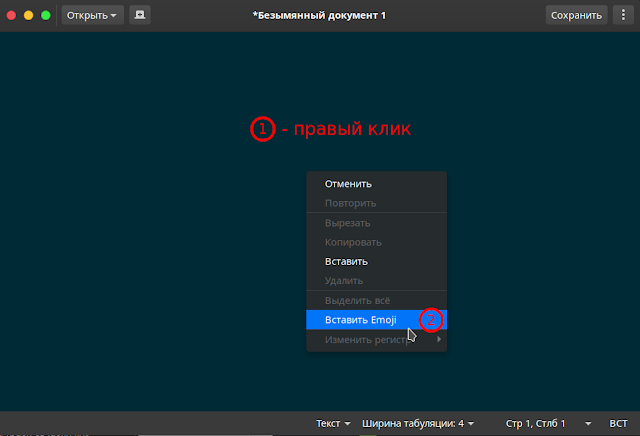640x436 pixels.
Task: Select Повторить in the context menu
Action: point(376,203)
